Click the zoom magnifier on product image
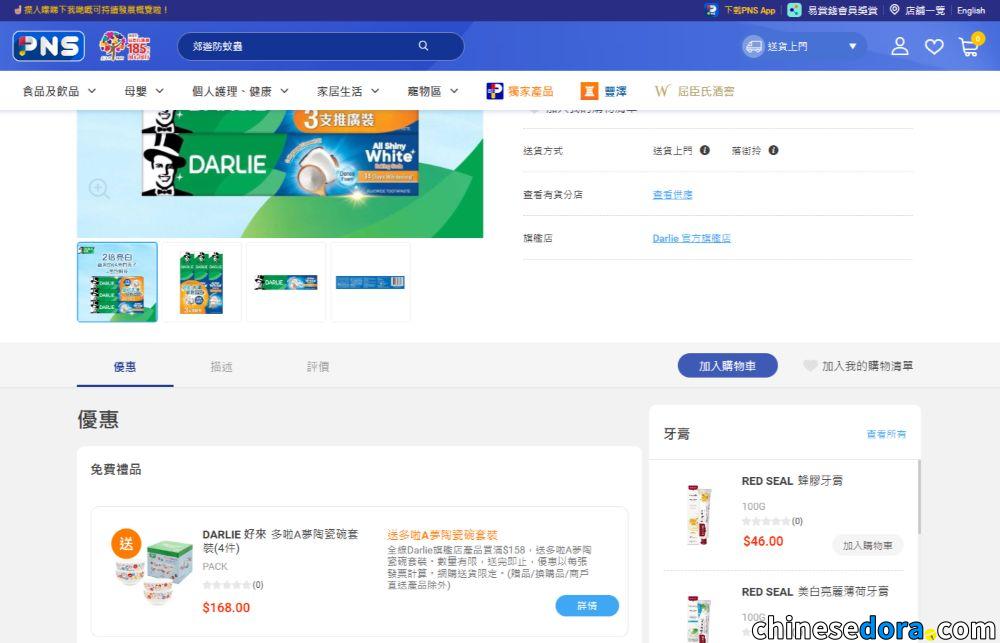The height and width of the screenshot is (643, 1000). coord(99,189)
